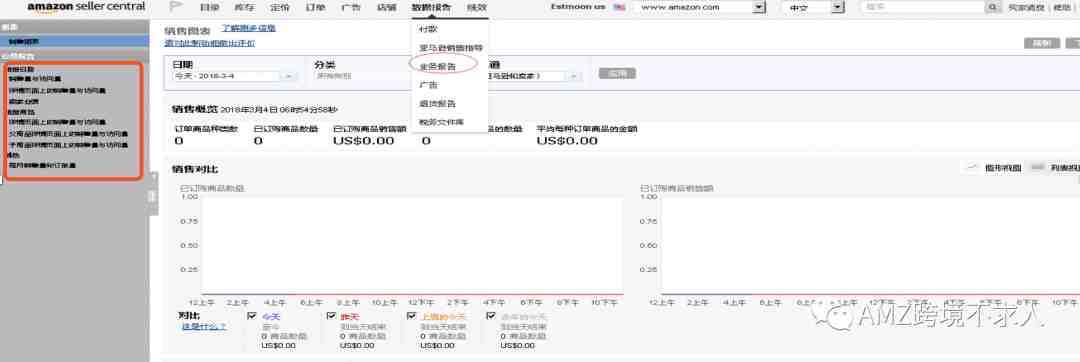
Task: Toggle the 去年的今天 comparison checkbox
Action: pyautogui.click(x=491, y=316)
